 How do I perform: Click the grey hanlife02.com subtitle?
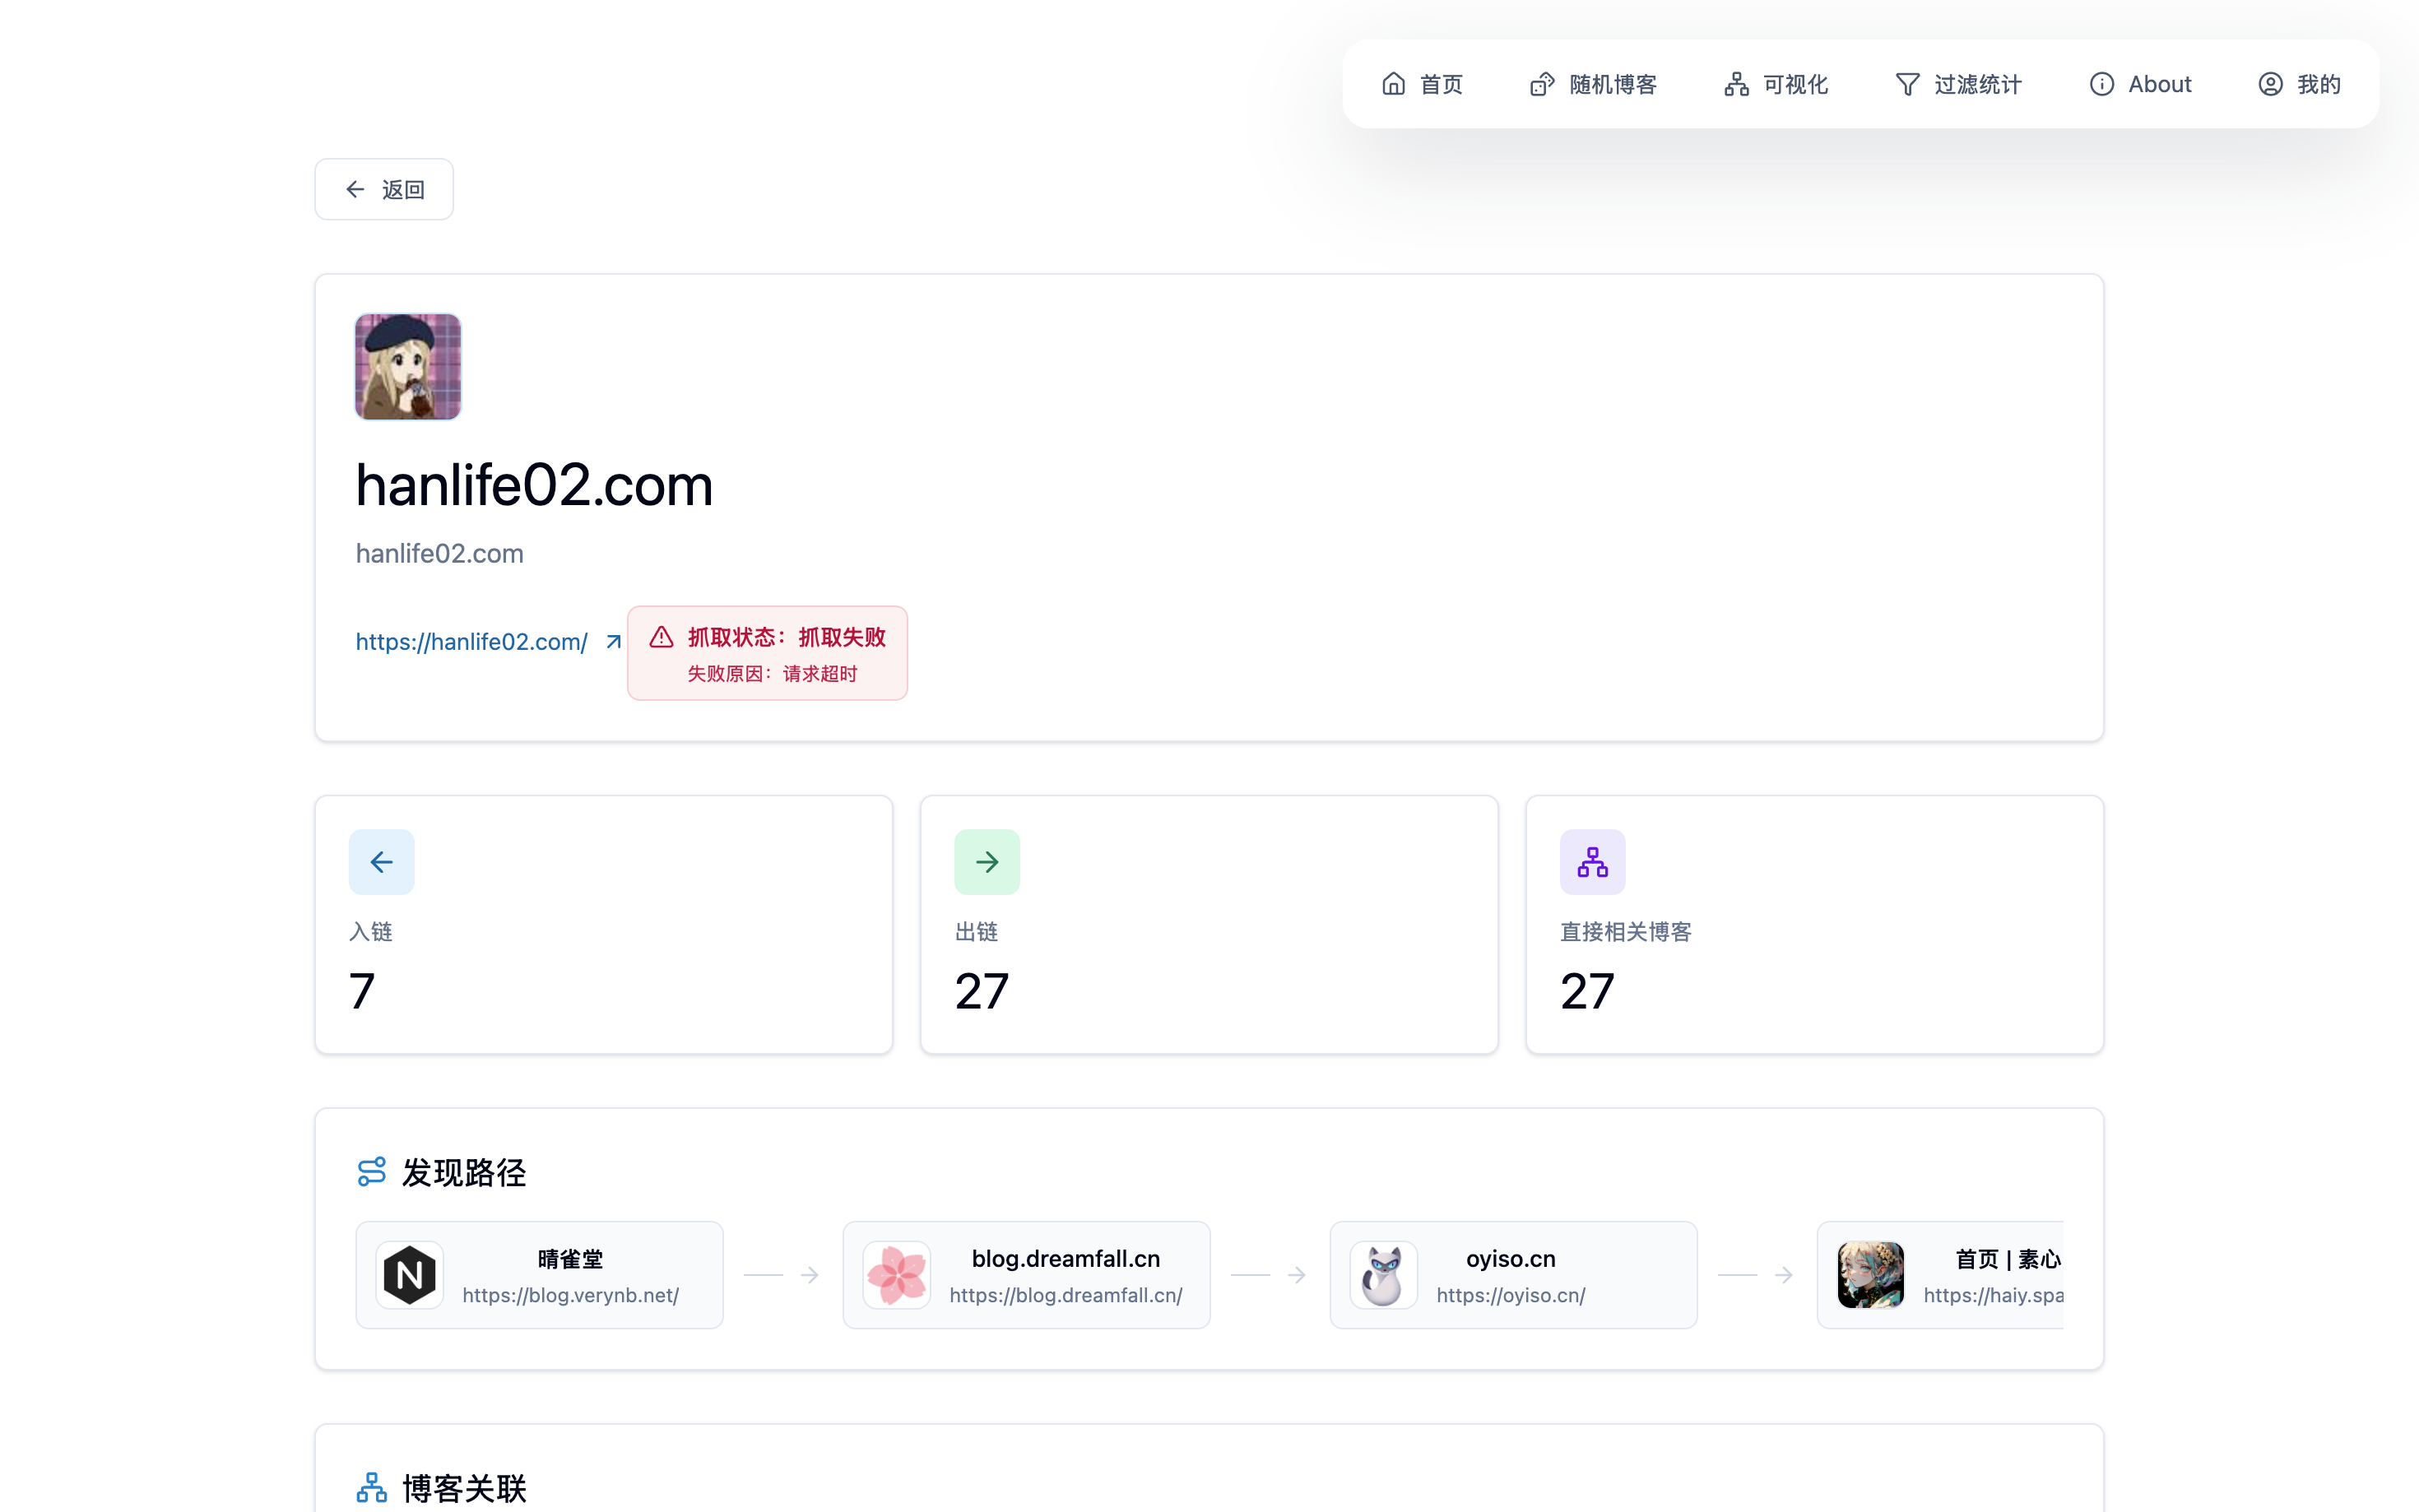click(x=439, y=554)
